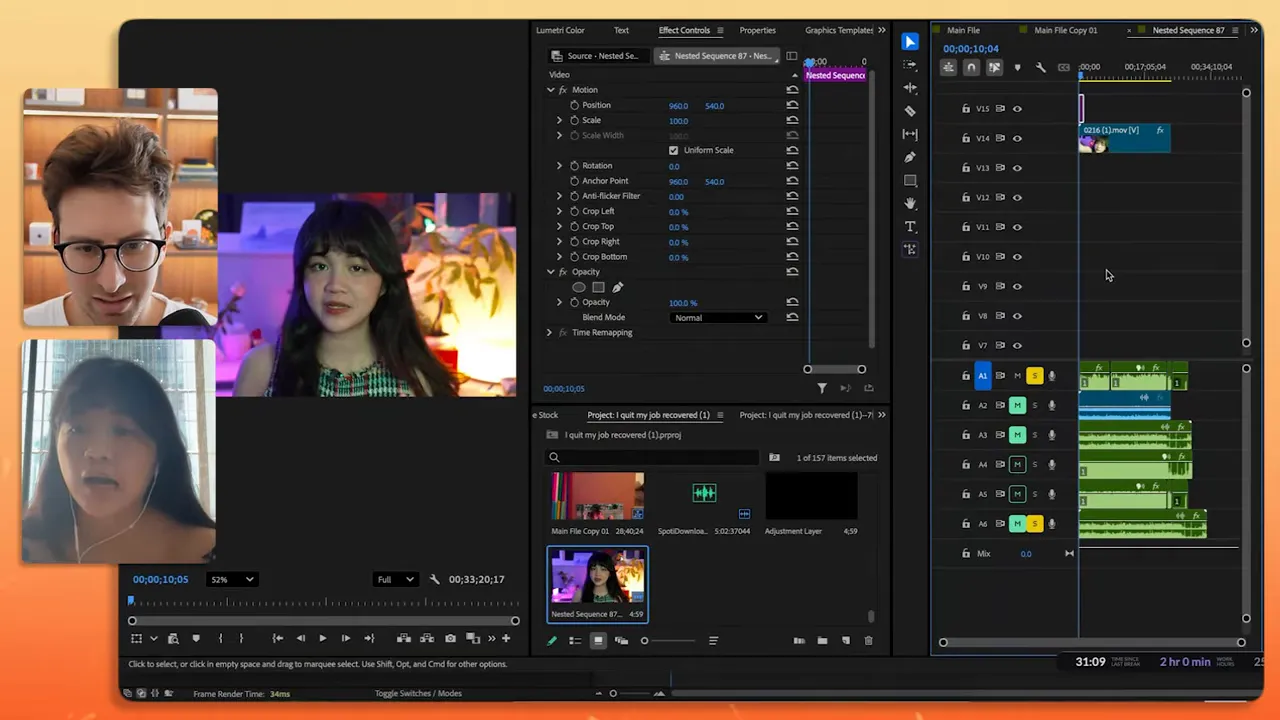This screenshot has height=720, width=1280.
Task: Delete selected item with trash icon
Action: click(868, 640)
